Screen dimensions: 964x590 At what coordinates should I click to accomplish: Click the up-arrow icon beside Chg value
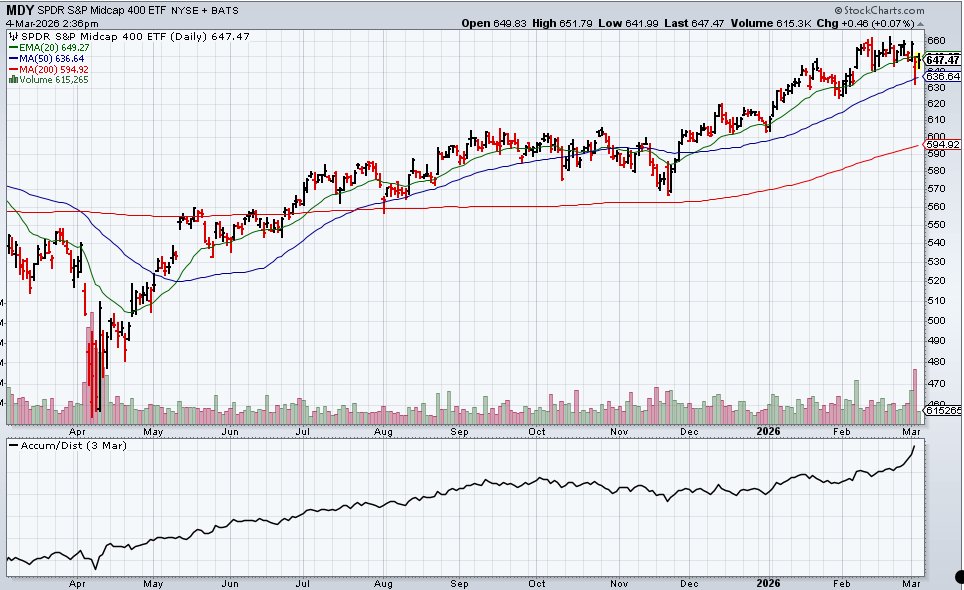(x=920, y=24)
